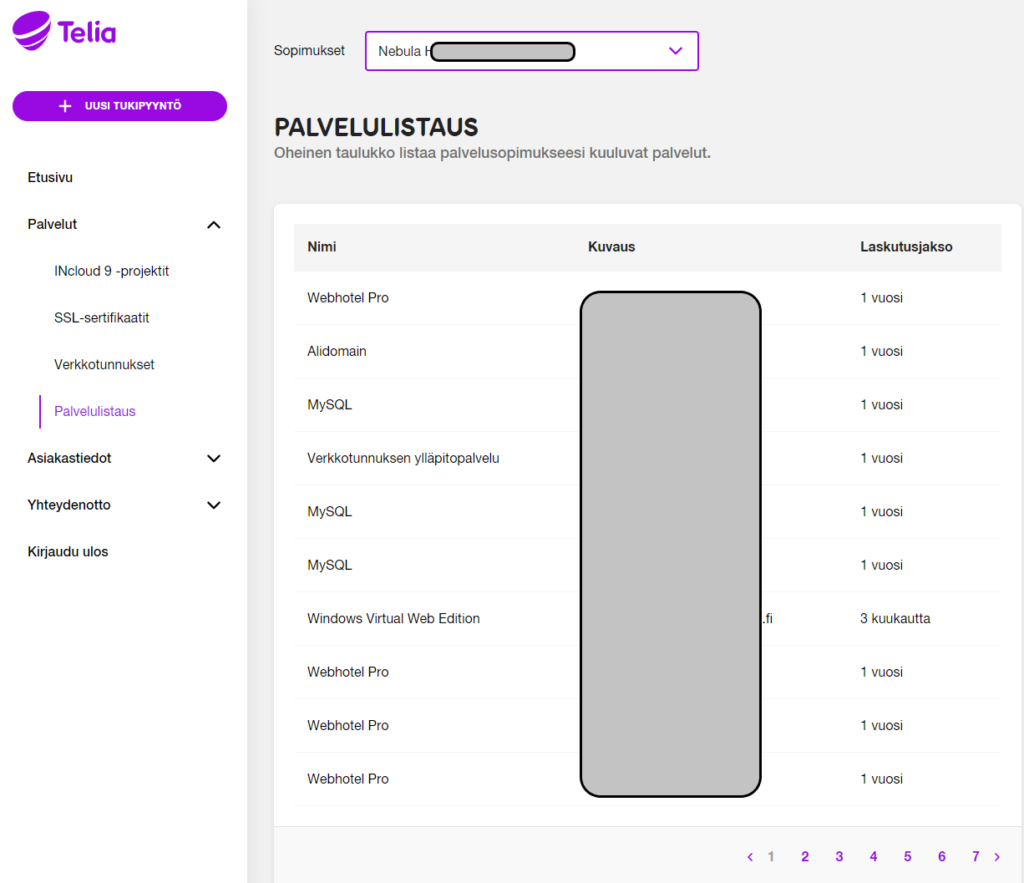1024x883 pixels.
Task: Click the Laskutusjakso column header
Action: click(906, 247)
